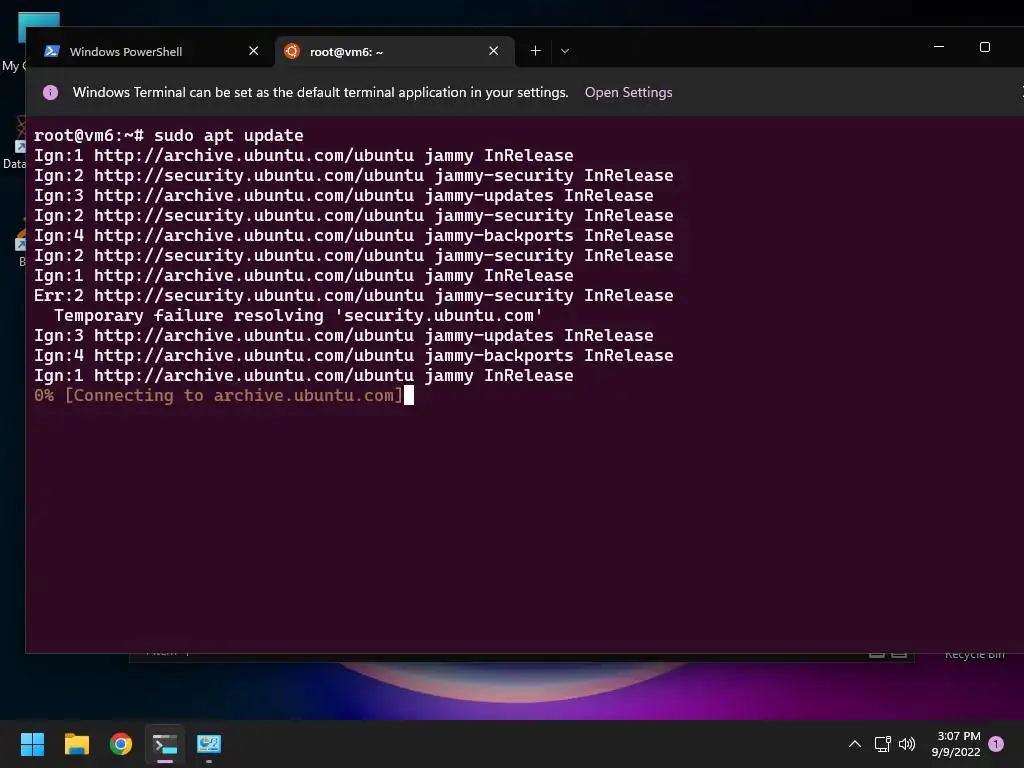Viewport: 1024px width, 768px height.
Task: Click the Ubuntu icon on the tab
Action: coord(292,51)
